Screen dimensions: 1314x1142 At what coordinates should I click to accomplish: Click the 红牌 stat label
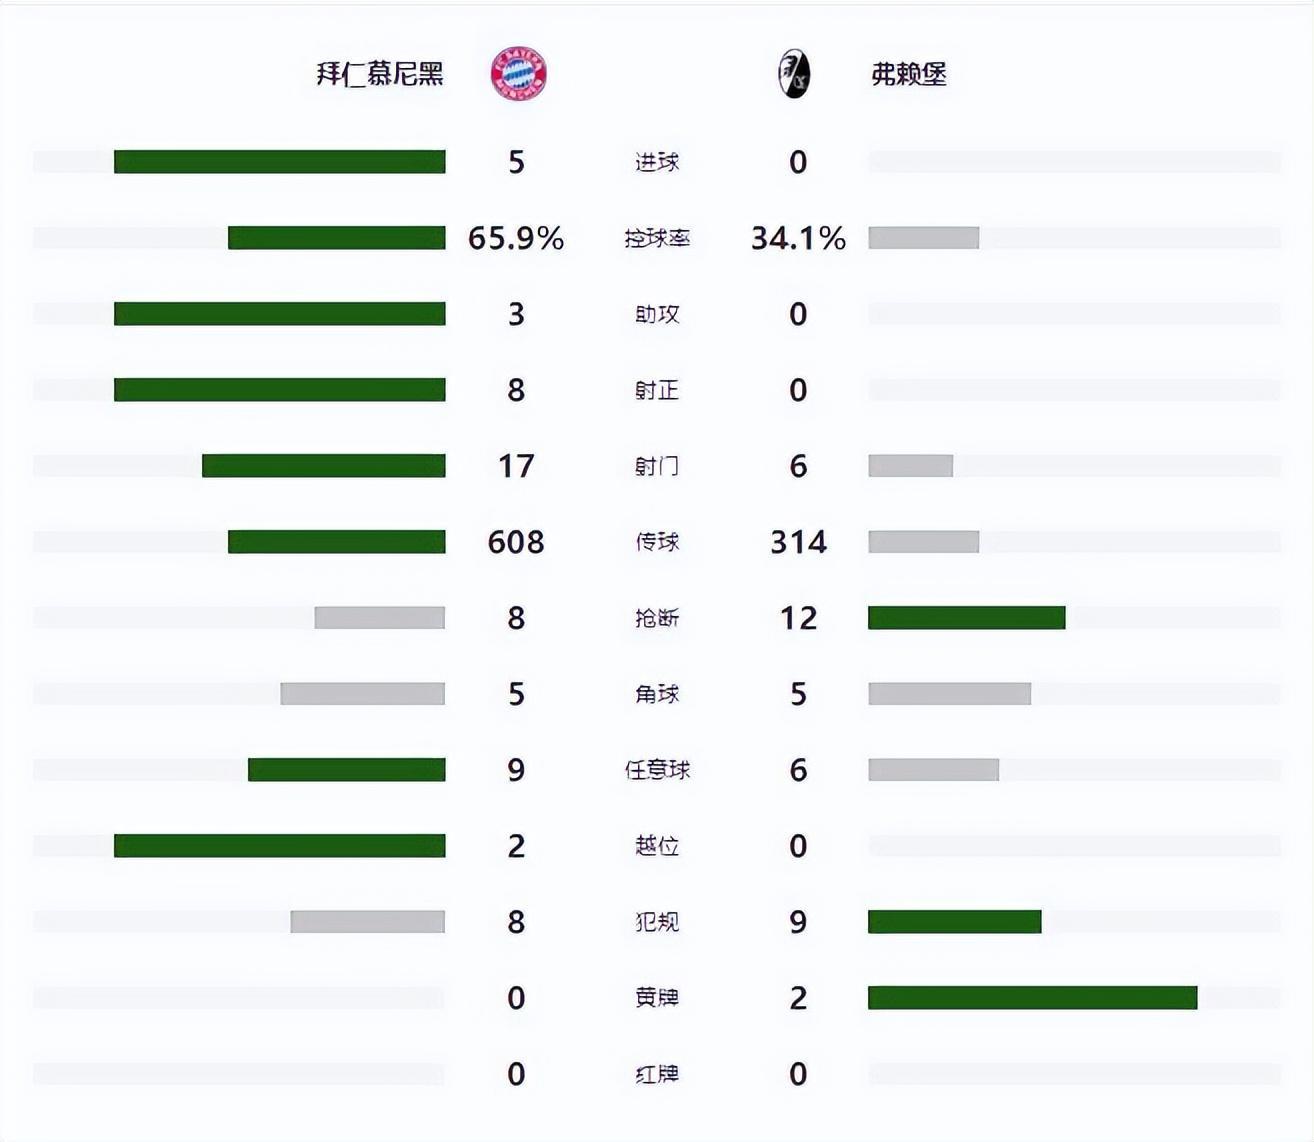pyautogui.click(x=657, y=1074)
